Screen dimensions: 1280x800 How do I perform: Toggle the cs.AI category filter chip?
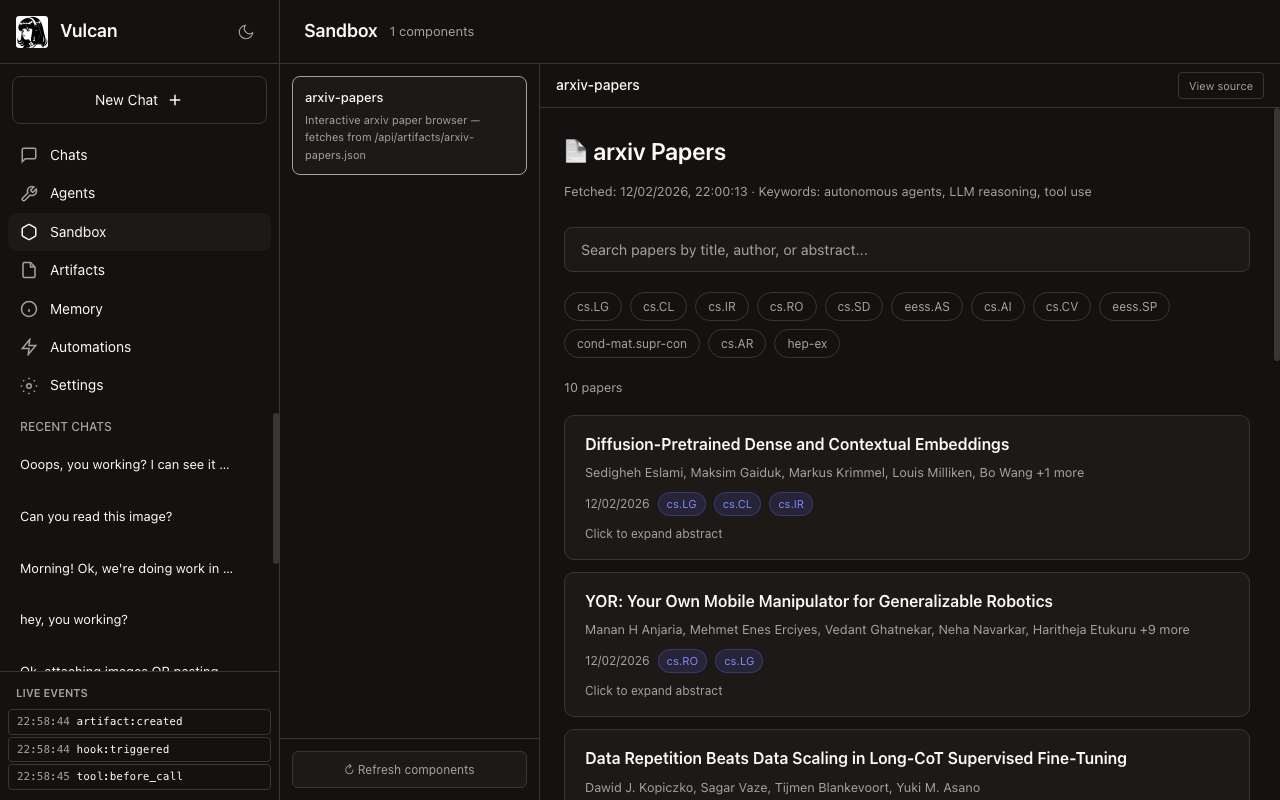[x=997, y=307]
